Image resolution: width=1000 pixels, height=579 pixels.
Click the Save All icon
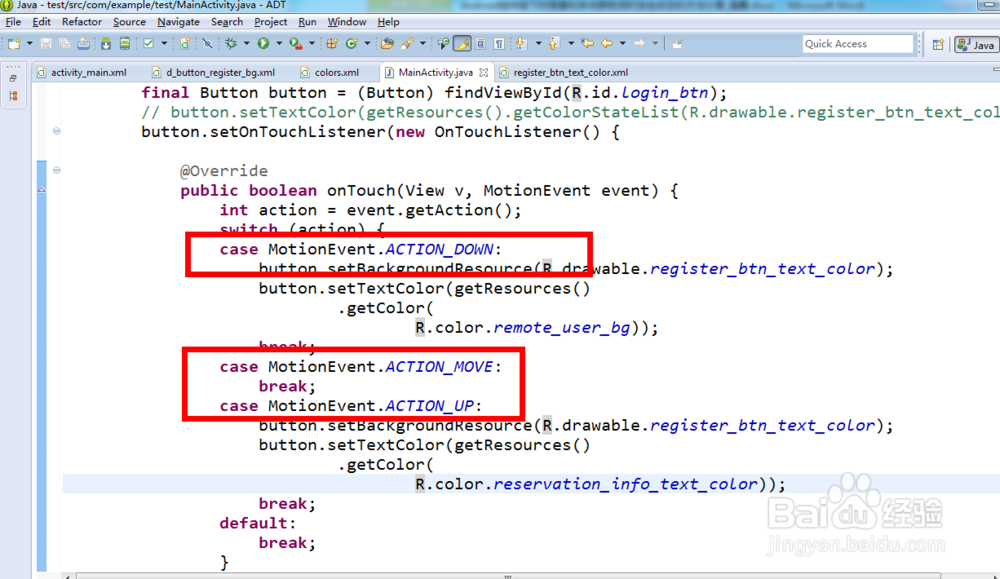pos(64,43)
